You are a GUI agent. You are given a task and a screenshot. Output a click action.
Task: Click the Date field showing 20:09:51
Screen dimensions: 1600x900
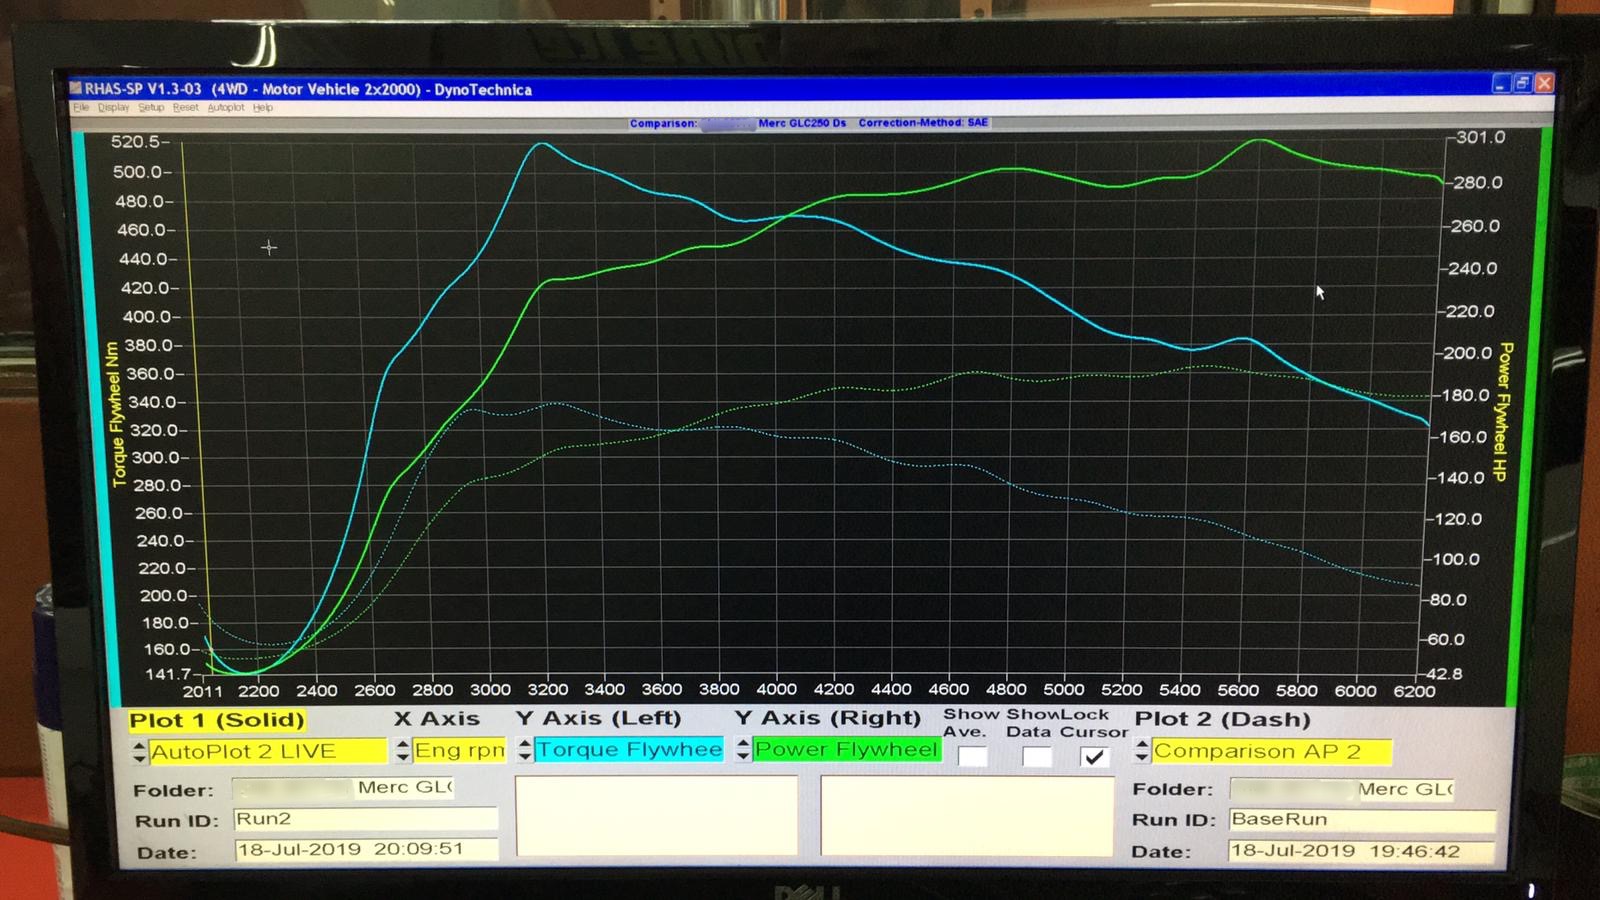(366, 849)
